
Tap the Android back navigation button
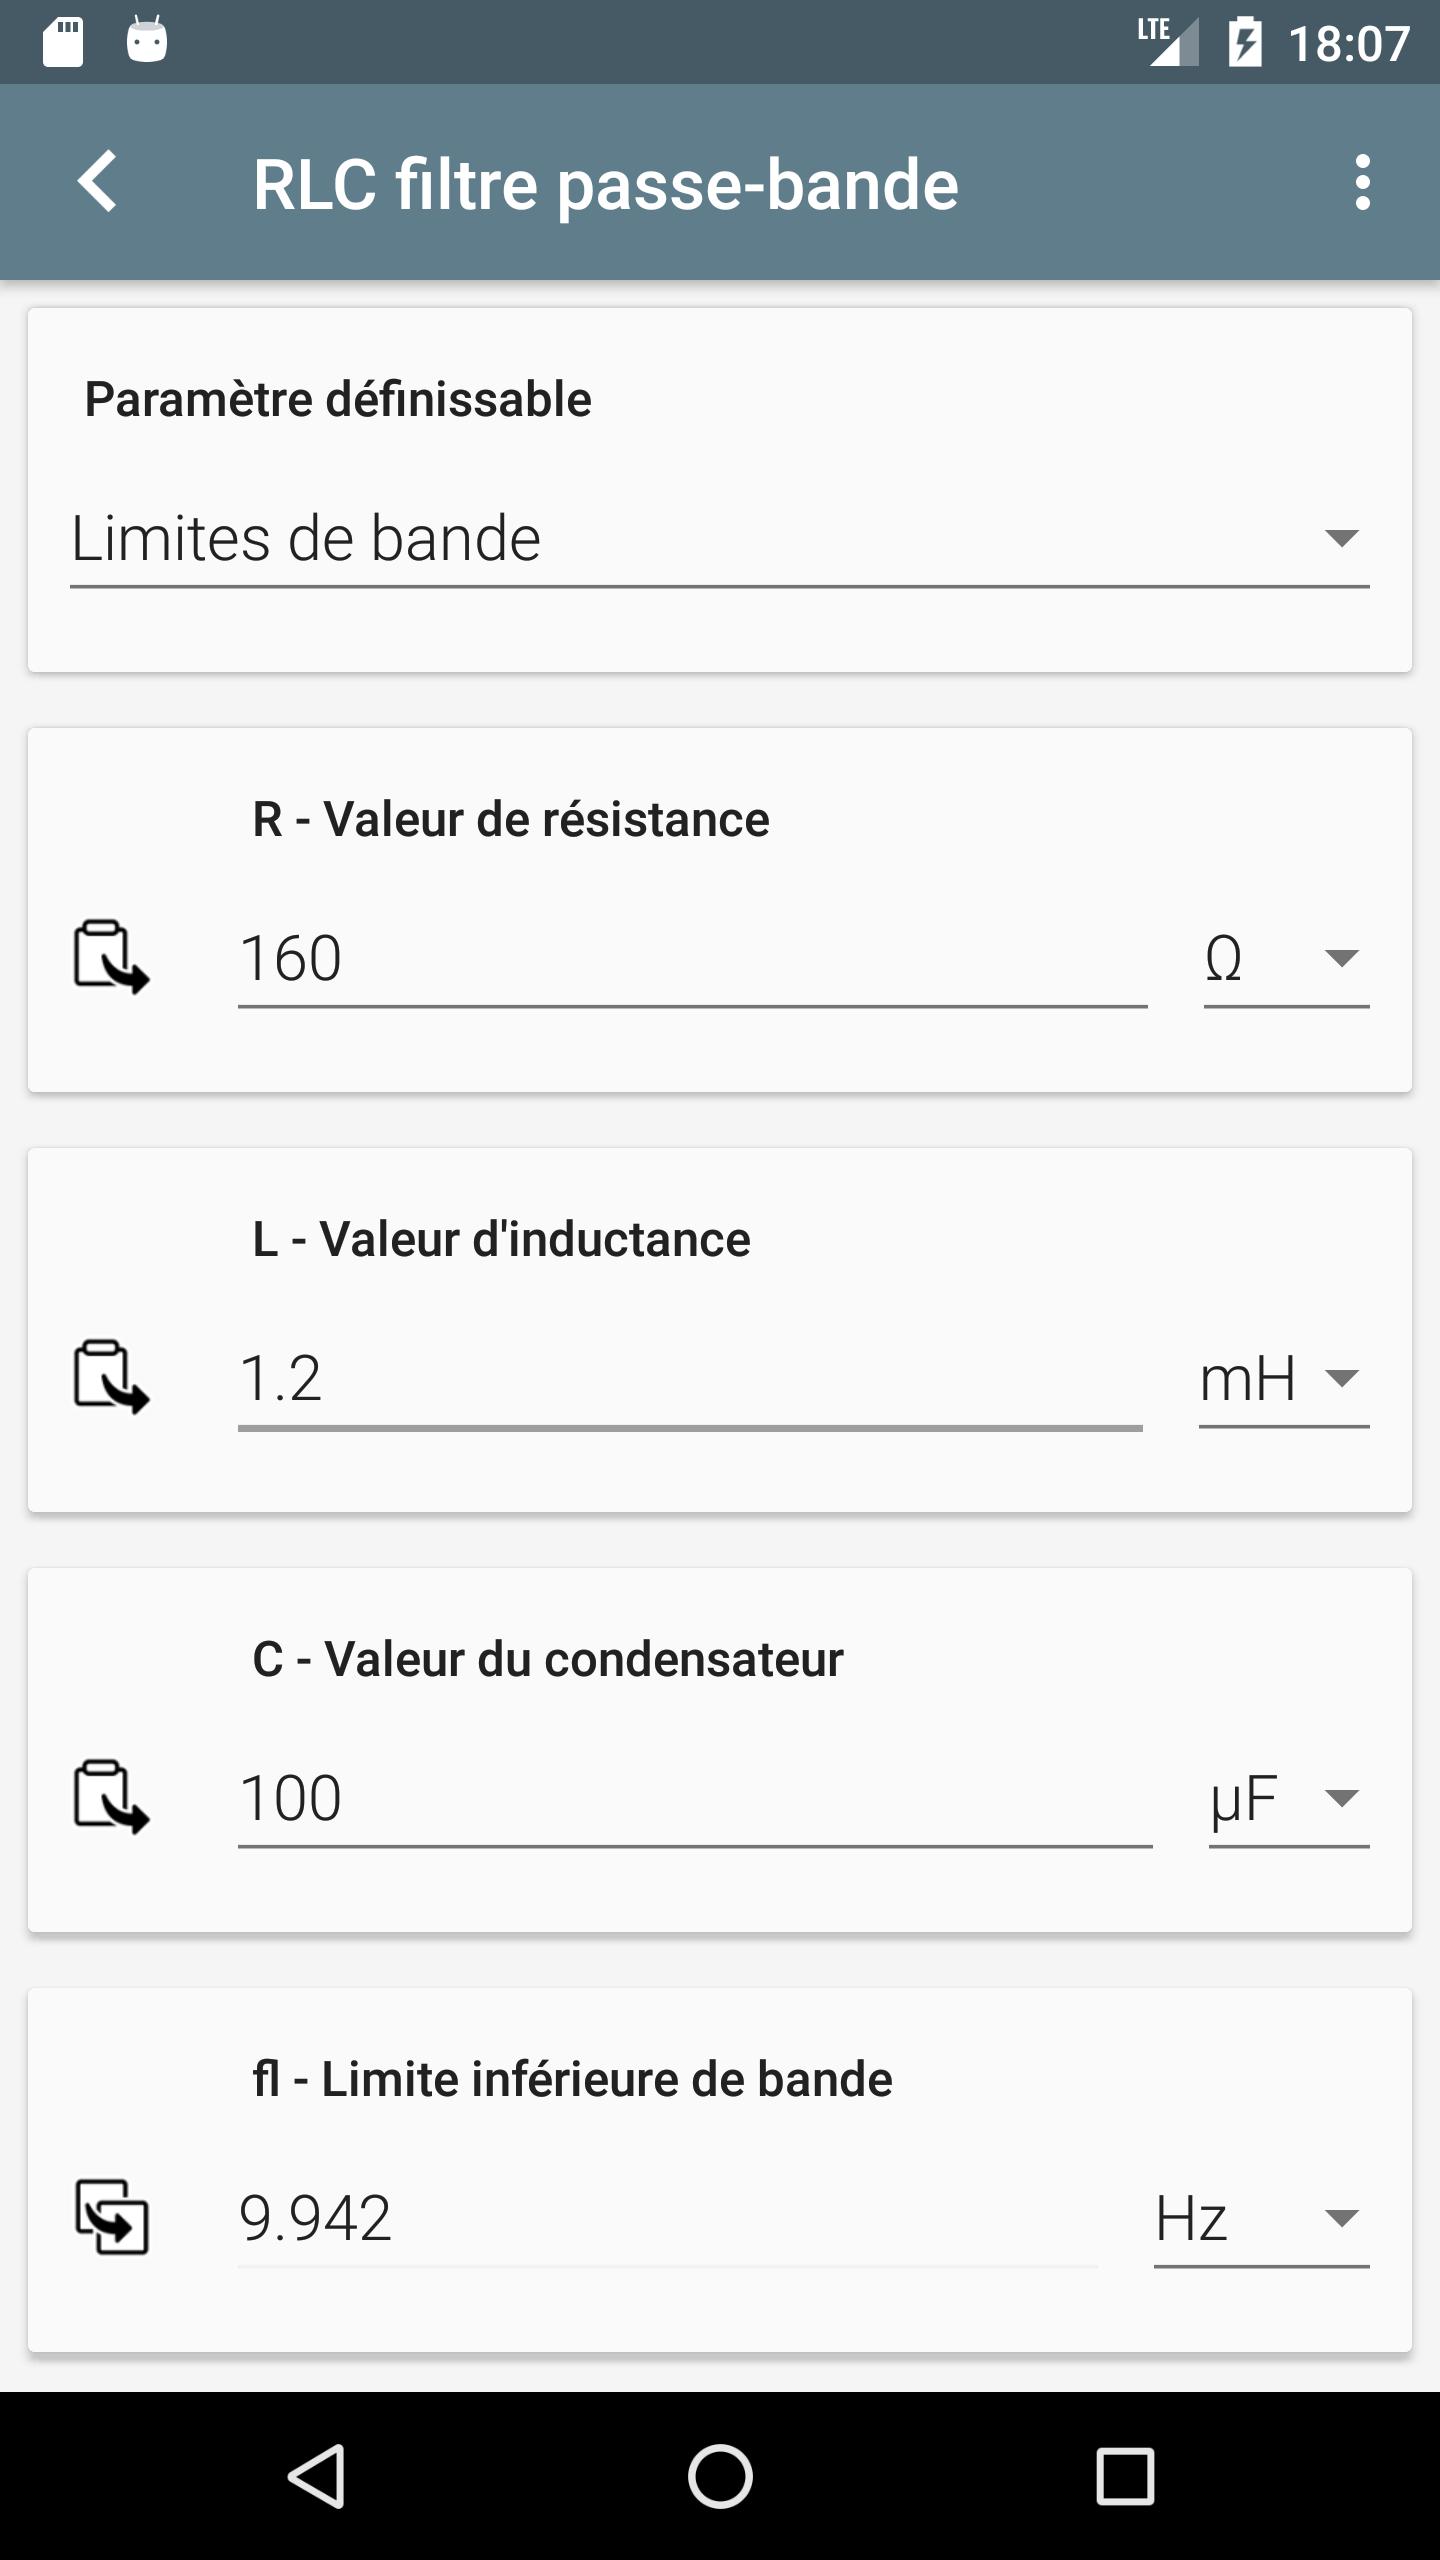(x=317, y=2476)
